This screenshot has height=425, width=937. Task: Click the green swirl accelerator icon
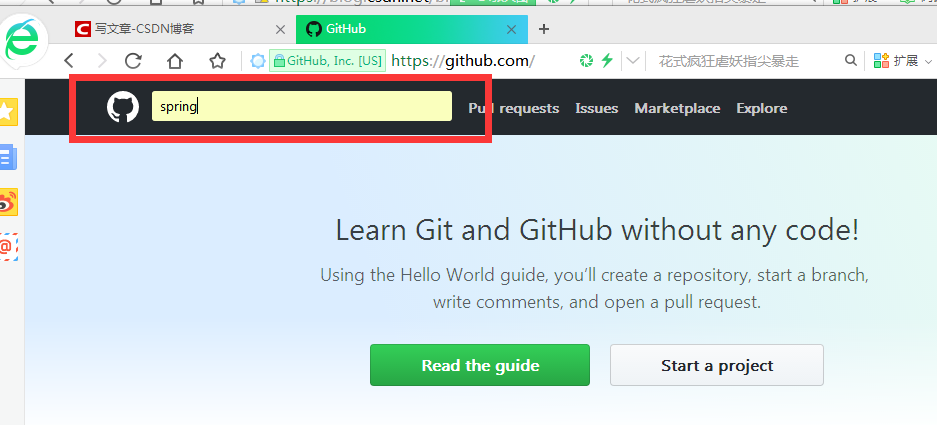(x=586, y=60)
